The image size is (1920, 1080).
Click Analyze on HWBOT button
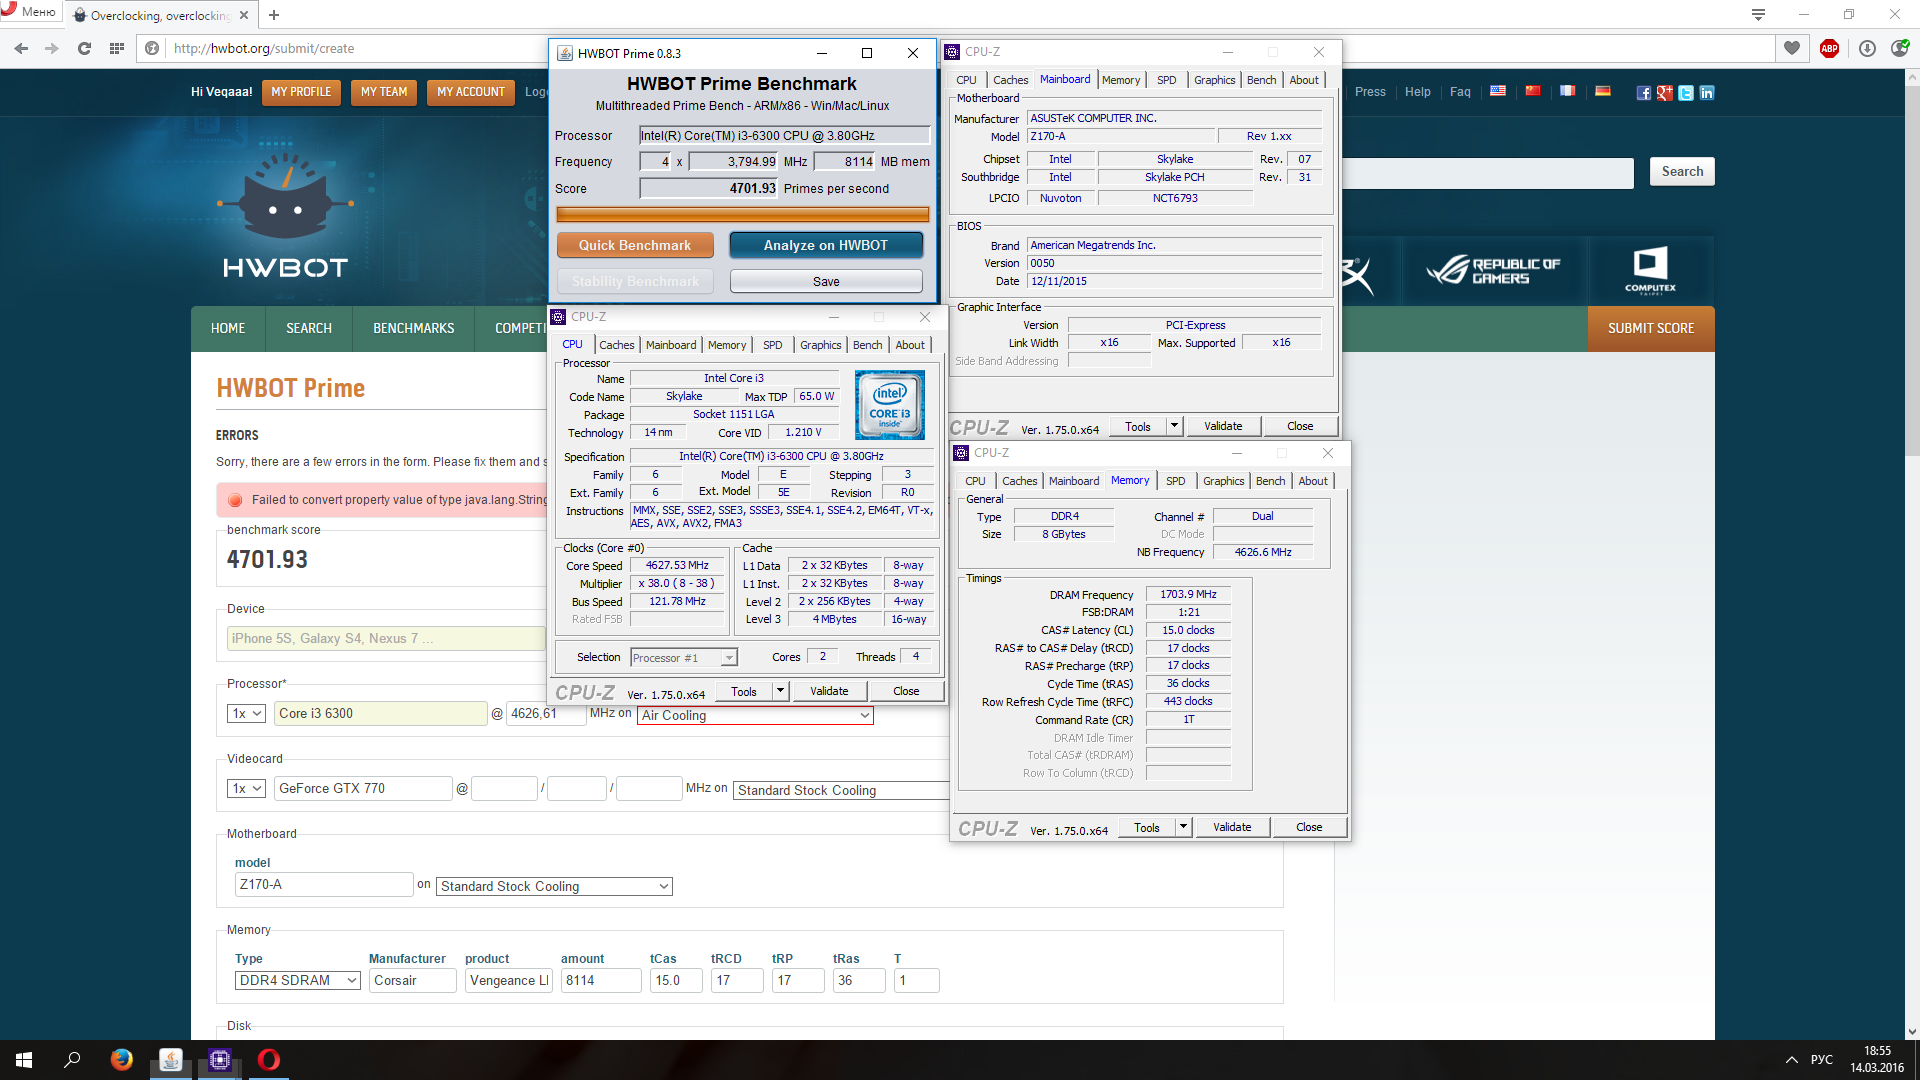[826, 245]
